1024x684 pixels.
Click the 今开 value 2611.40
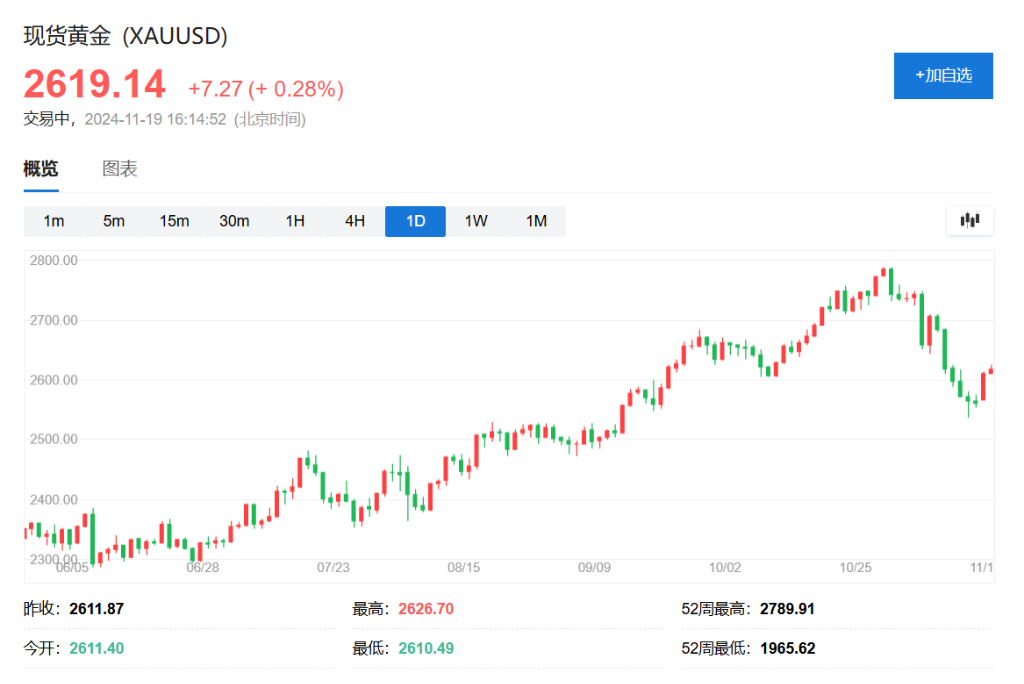coord(97,648)
